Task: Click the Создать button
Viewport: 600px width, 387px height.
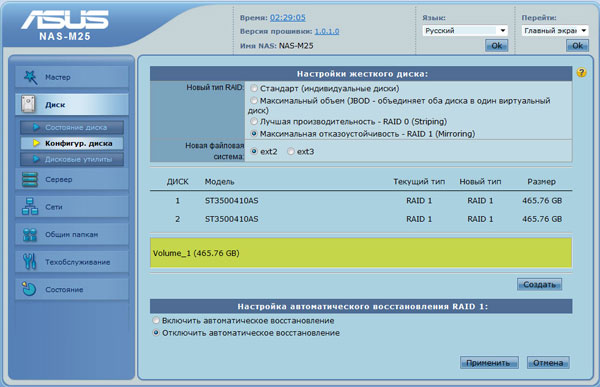Action: tap(540, 284)
